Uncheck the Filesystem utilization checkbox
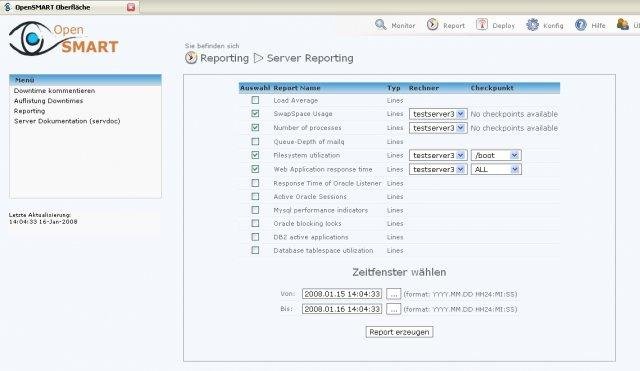Viewport: 640px width, 371px height. [255, 155]
